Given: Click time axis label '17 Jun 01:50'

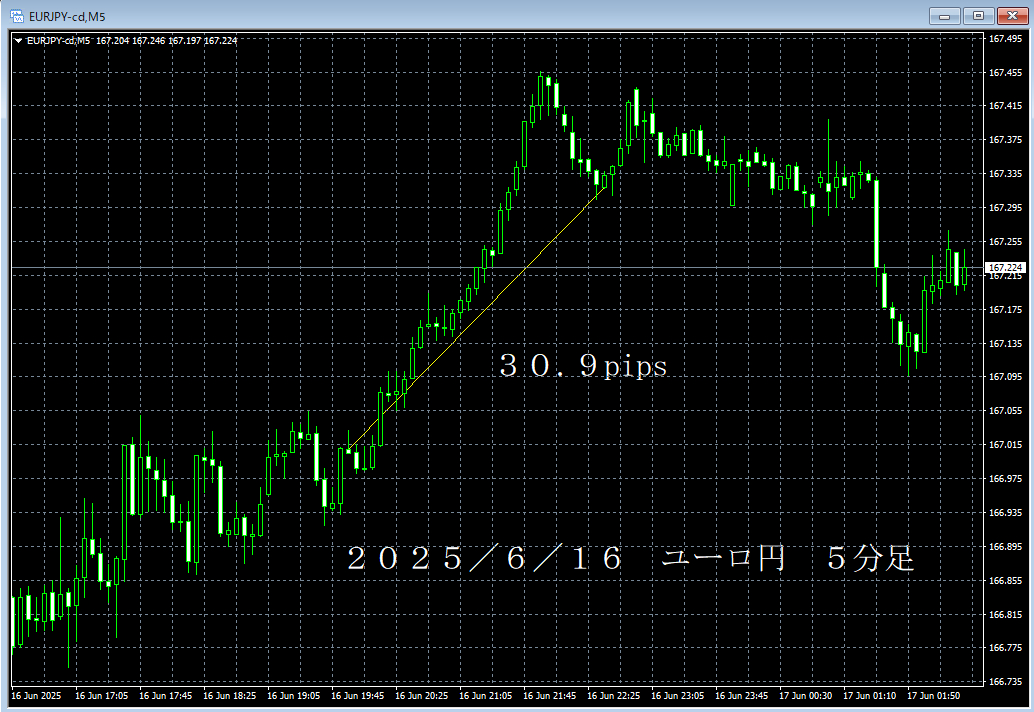Looking at the screenshot, I should 933,696.
